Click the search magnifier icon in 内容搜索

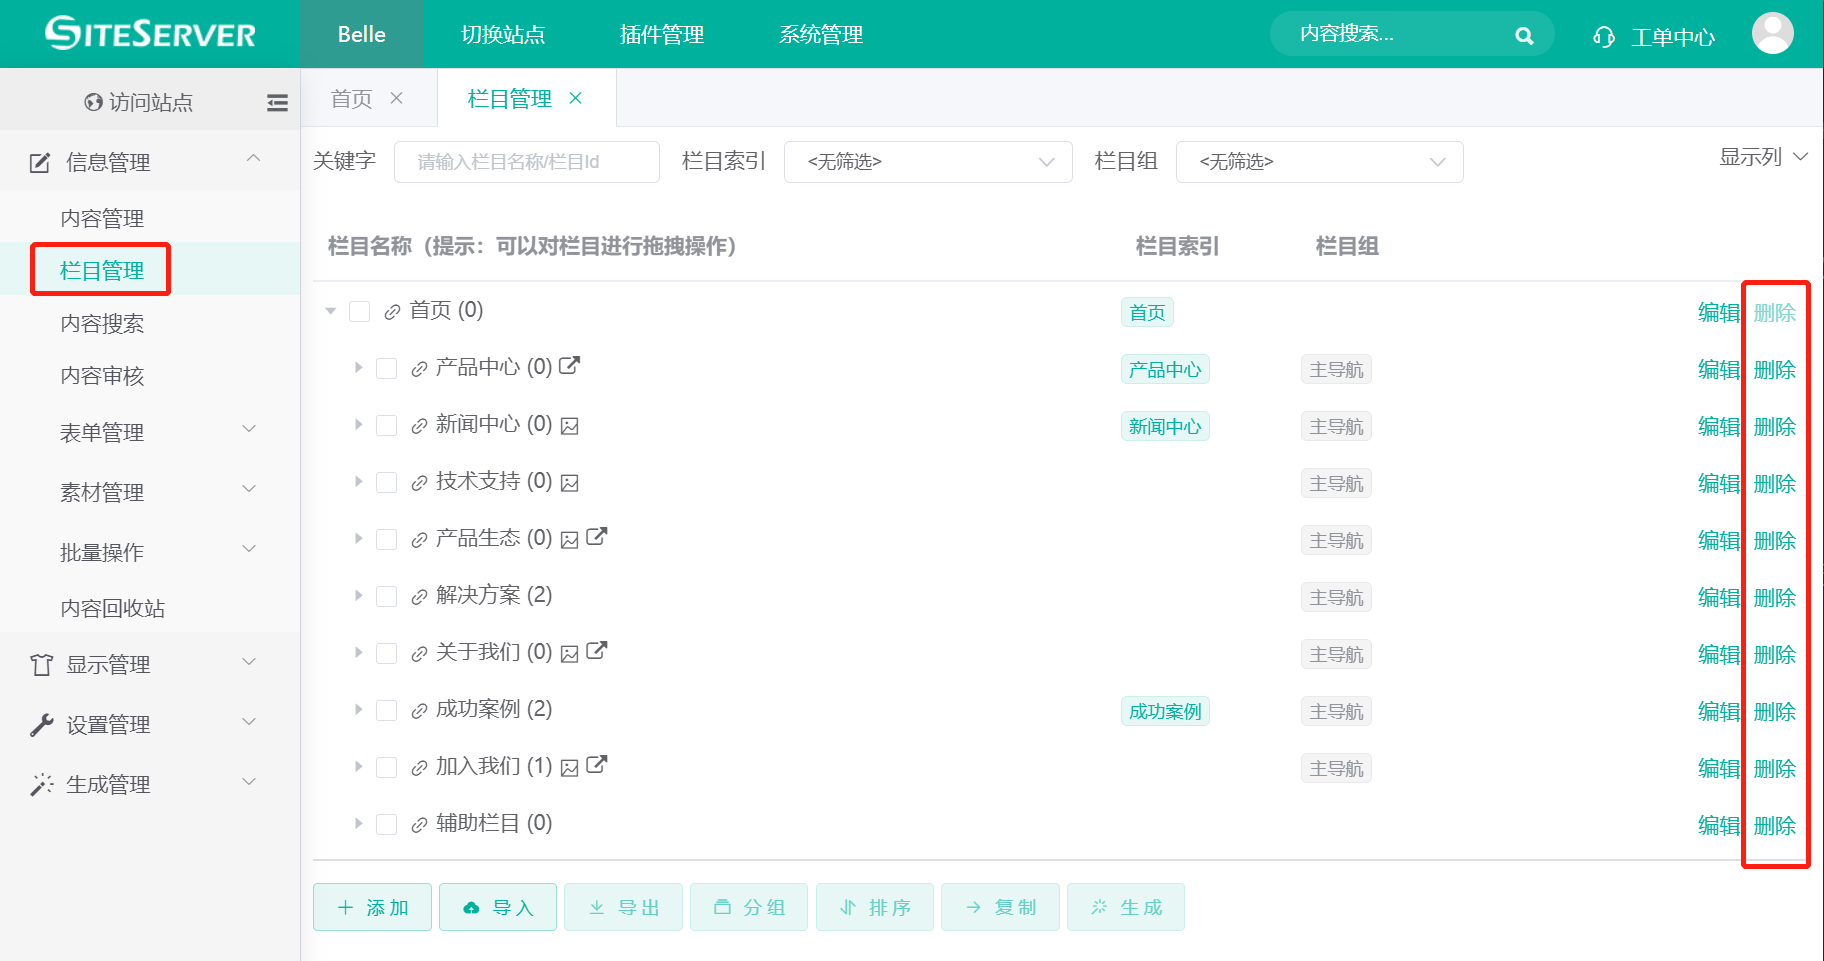click(x=1524, y=34)
